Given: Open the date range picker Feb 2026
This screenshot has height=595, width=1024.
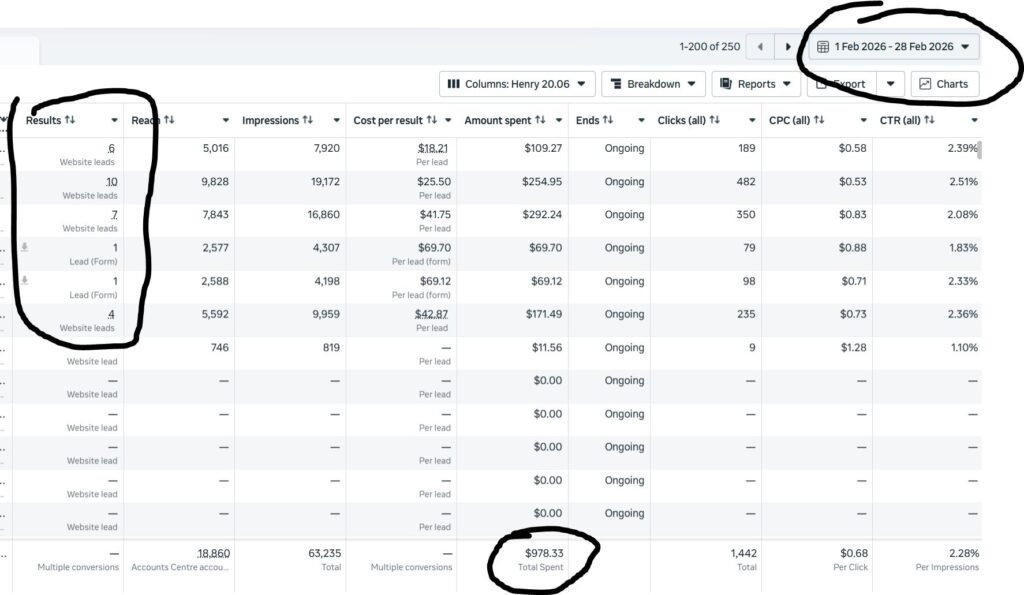Looking at the screenshot, I should pos(893,46).
